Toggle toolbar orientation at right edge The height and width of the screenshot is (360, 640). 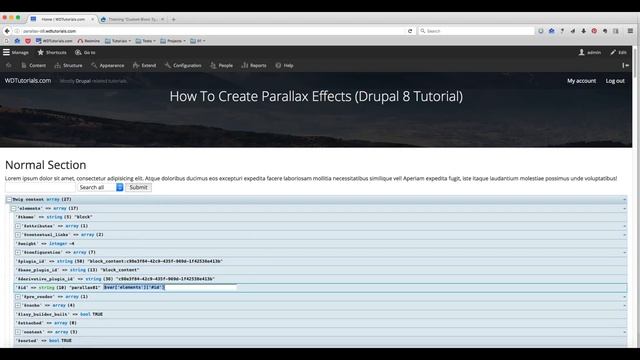625,65
